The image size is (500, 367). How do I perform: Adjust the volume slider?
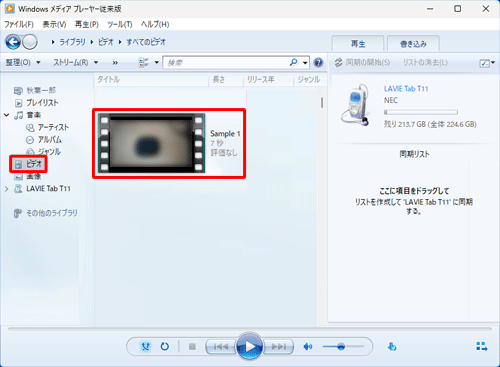coord(343,347)
